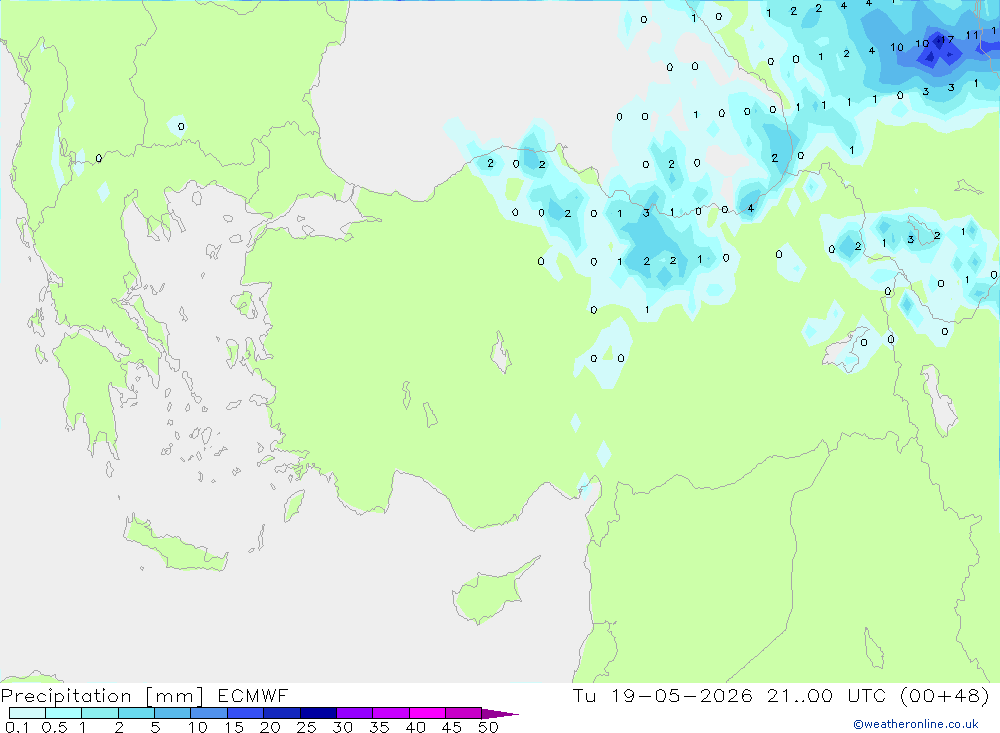
Task: Click the legend arrow tip above 50
Action: click(500, 713)
